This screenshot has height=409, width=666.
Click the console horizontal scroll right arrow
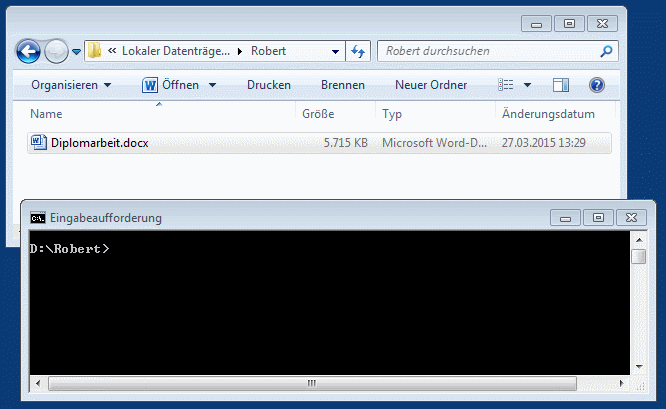pyautogui.click(x=622, y=384)
